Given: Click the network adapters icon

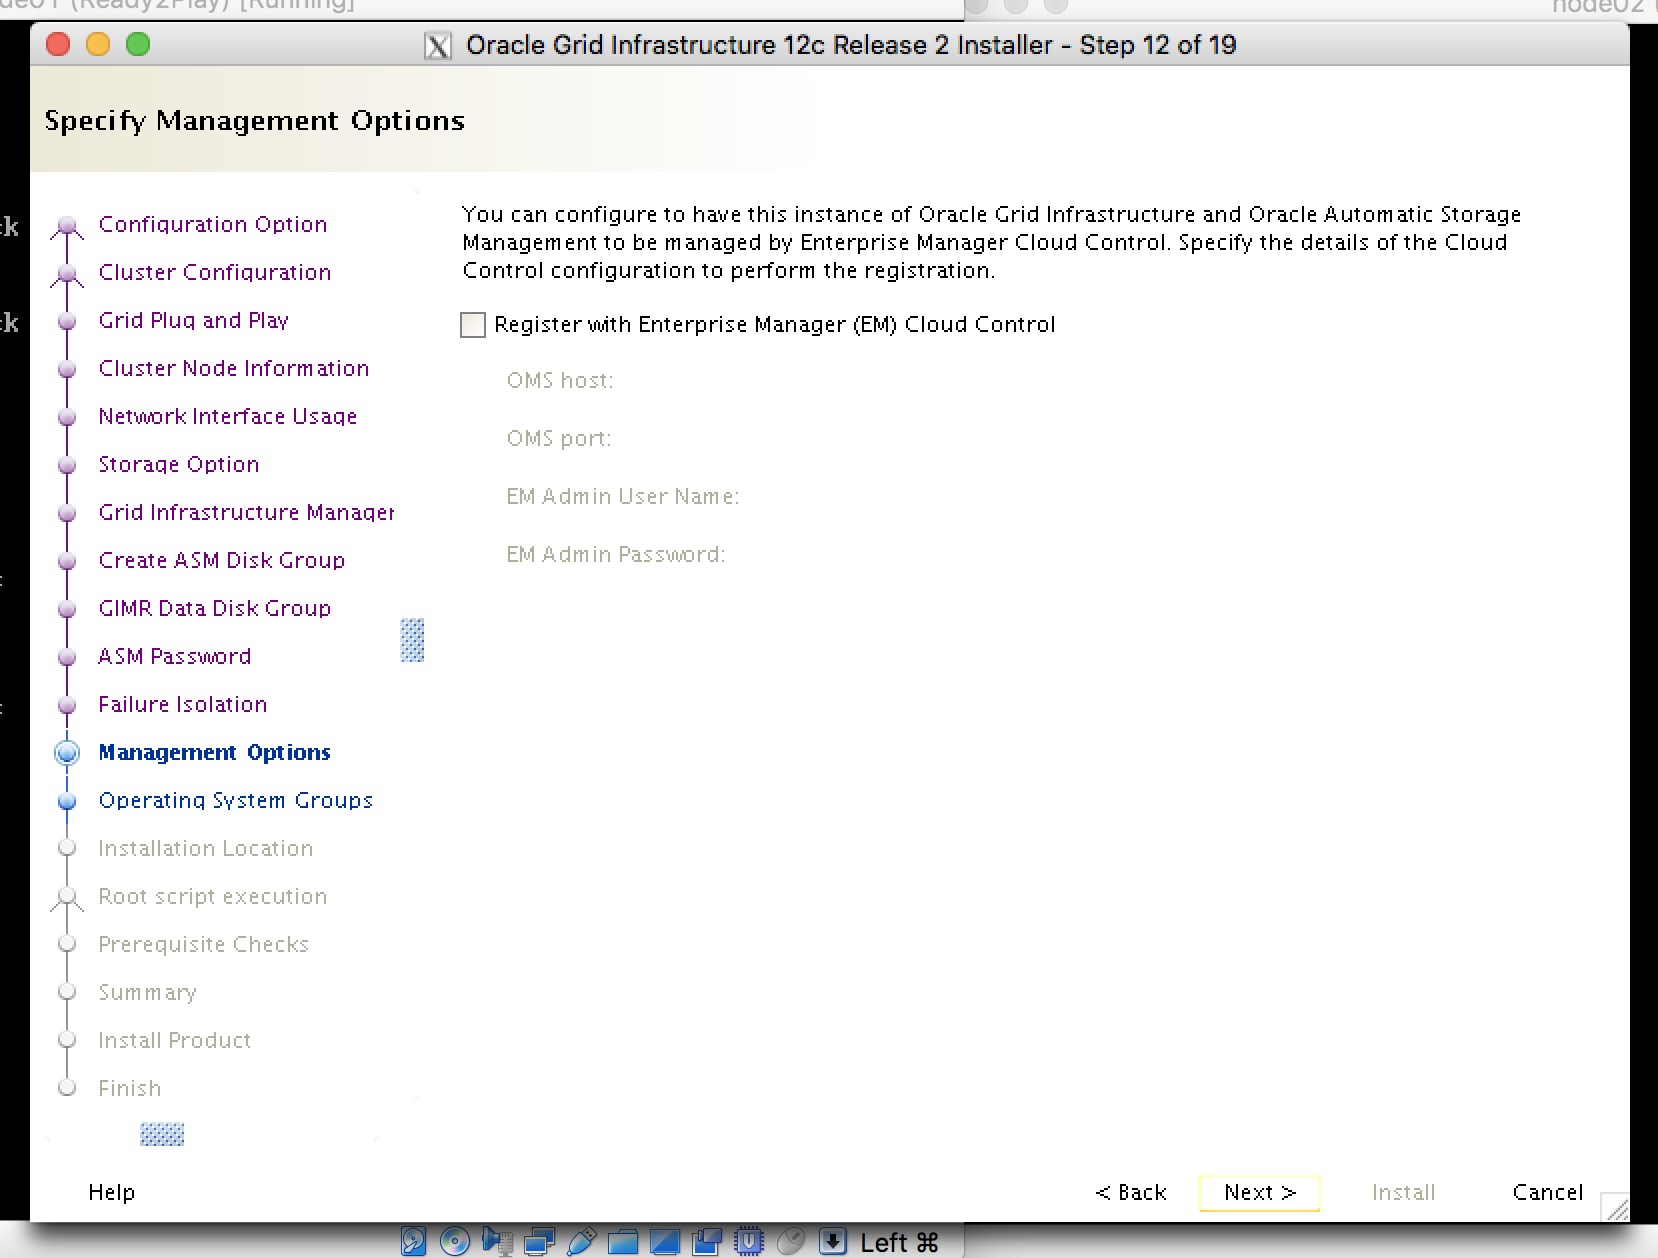Looking at the screenshot, I should (x=539, y=1241).
